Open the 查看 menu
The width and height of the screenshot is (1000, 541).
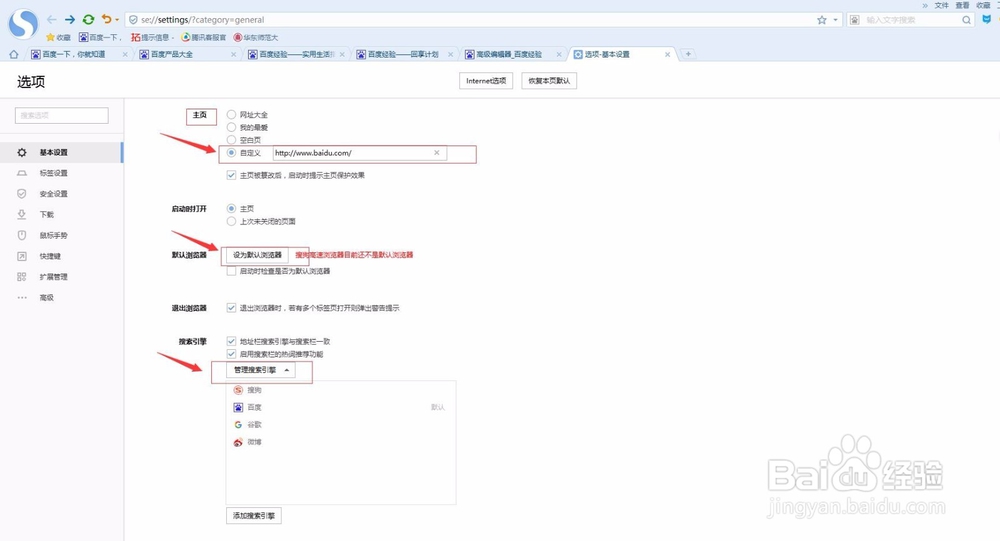[x=962, y=5]
